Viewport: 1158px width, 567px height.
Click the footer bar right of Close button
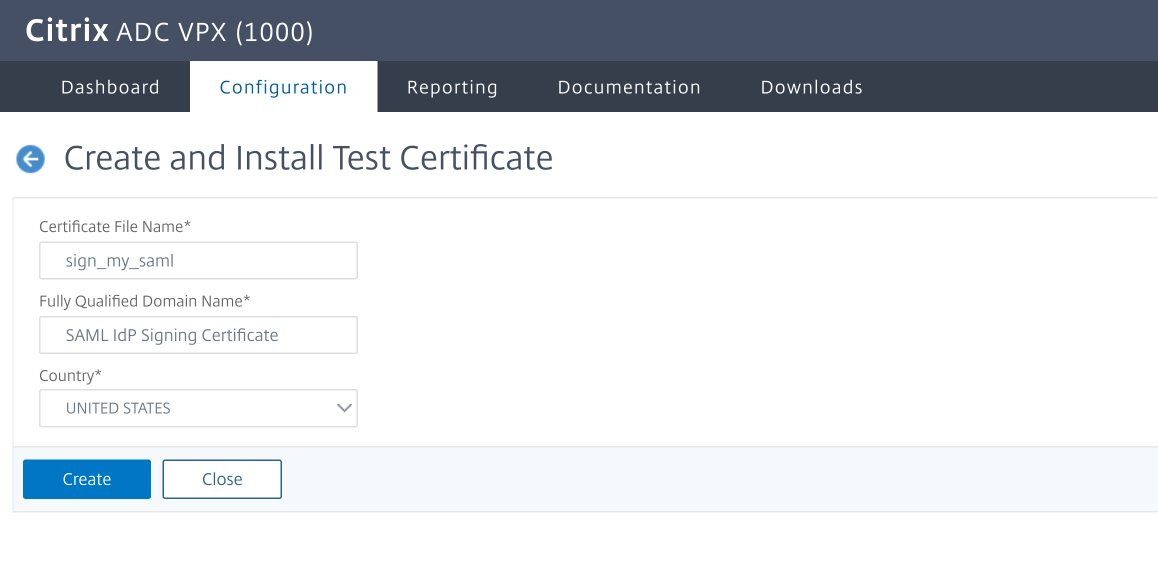[x=700, y=479]
